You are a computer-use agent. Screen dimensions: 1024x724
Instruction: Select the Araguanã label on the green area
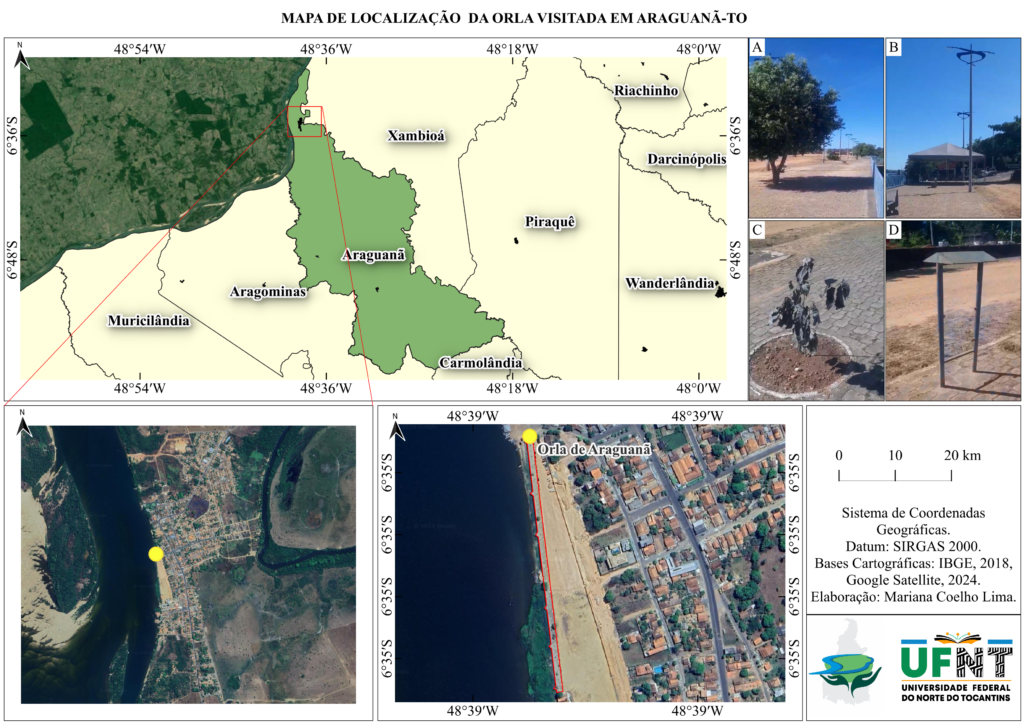374,256
